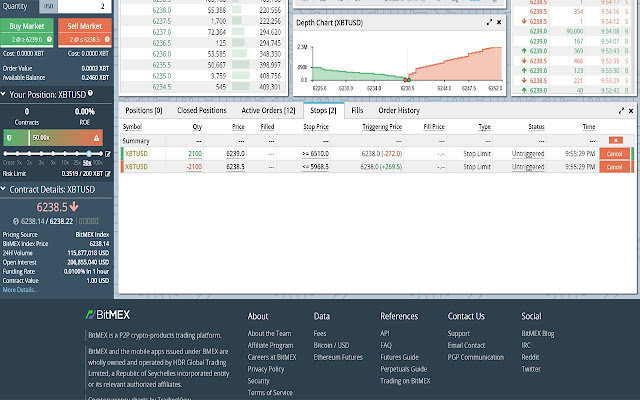
Task: Open the Perpetuals Guide link
Action: [x=404, y=369]
